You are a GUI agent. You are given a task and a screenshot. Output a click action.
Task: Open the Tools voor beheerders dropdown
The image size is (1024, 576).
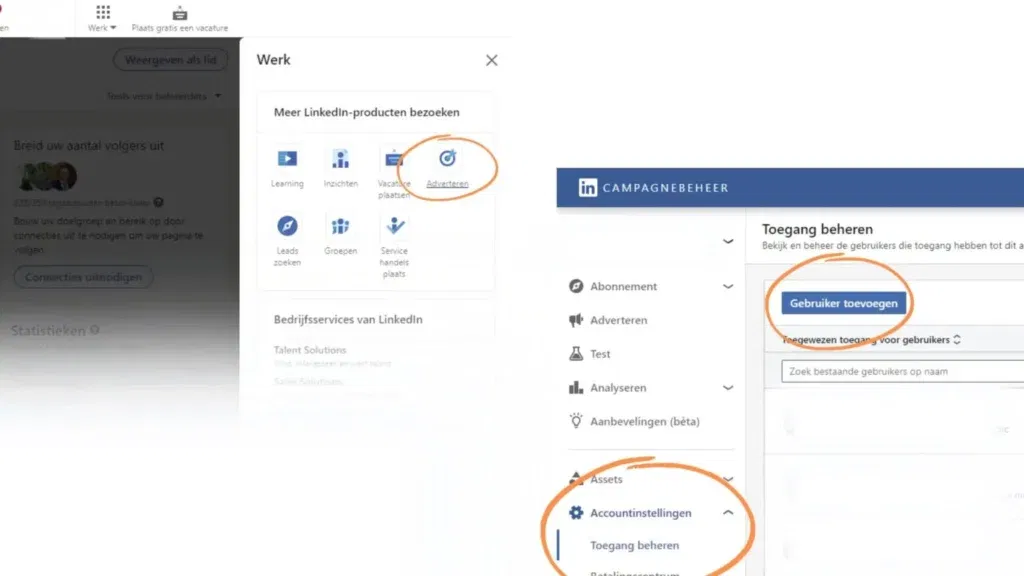point(164,96)
